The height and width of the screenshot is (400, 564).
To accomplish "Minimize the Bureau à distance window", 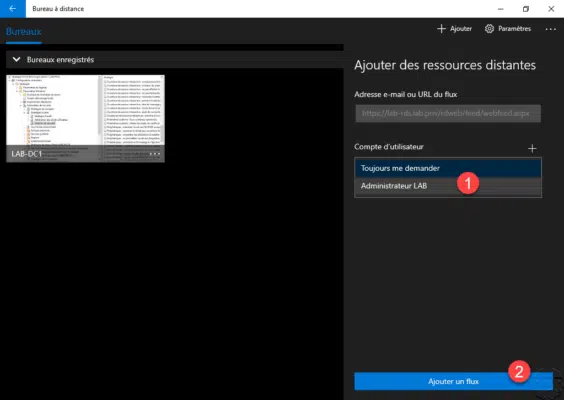I will 500,9.
